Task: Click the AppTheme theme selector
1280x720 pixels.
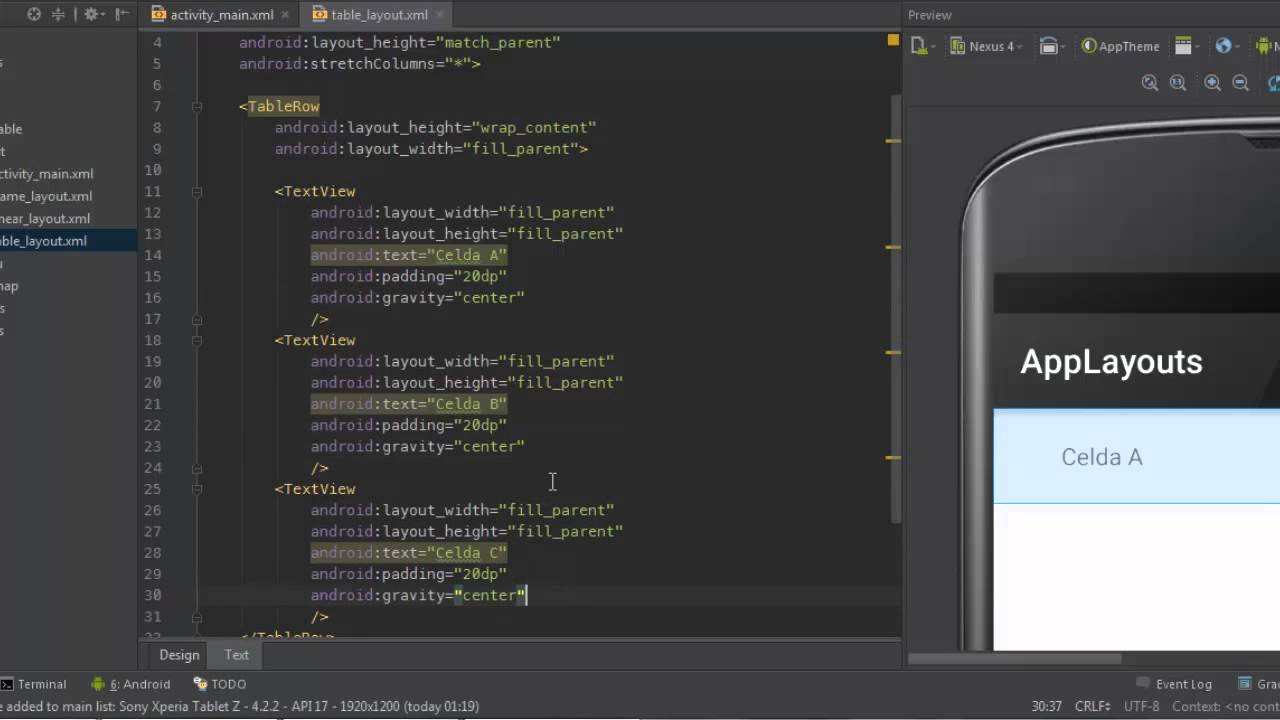Action: (x=1120, y=46)
